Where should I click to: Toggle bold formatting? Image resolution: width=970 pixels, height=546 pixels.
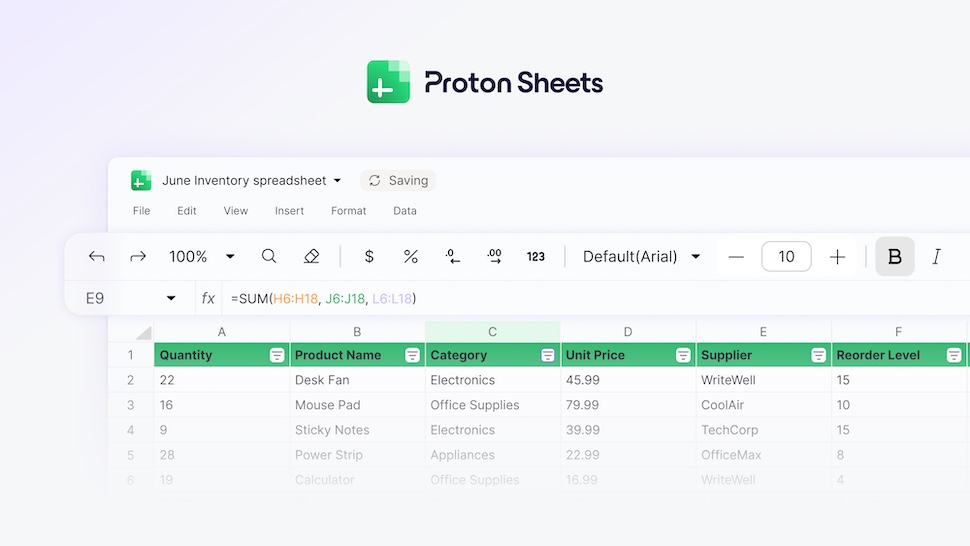pos(895,257)
